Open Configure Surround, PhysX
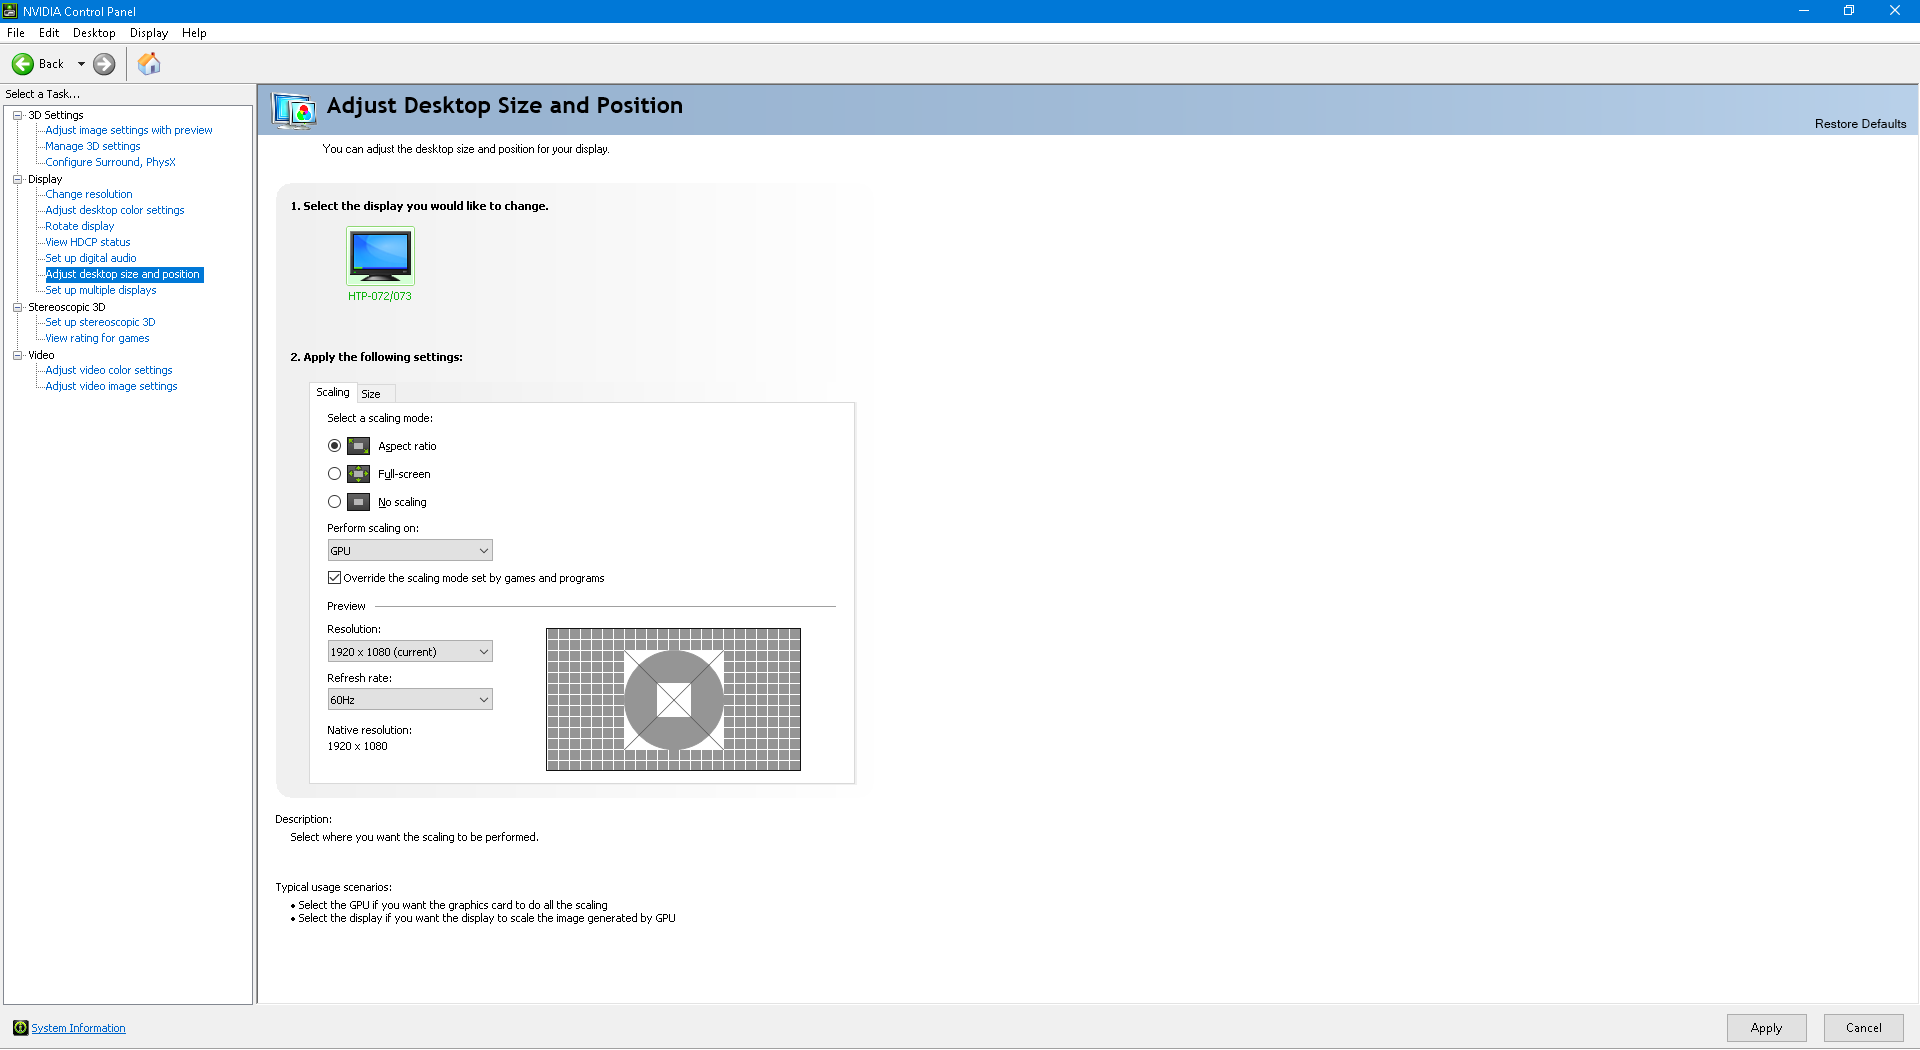Screen dimensions: 1920x1050 pos(110,162)
